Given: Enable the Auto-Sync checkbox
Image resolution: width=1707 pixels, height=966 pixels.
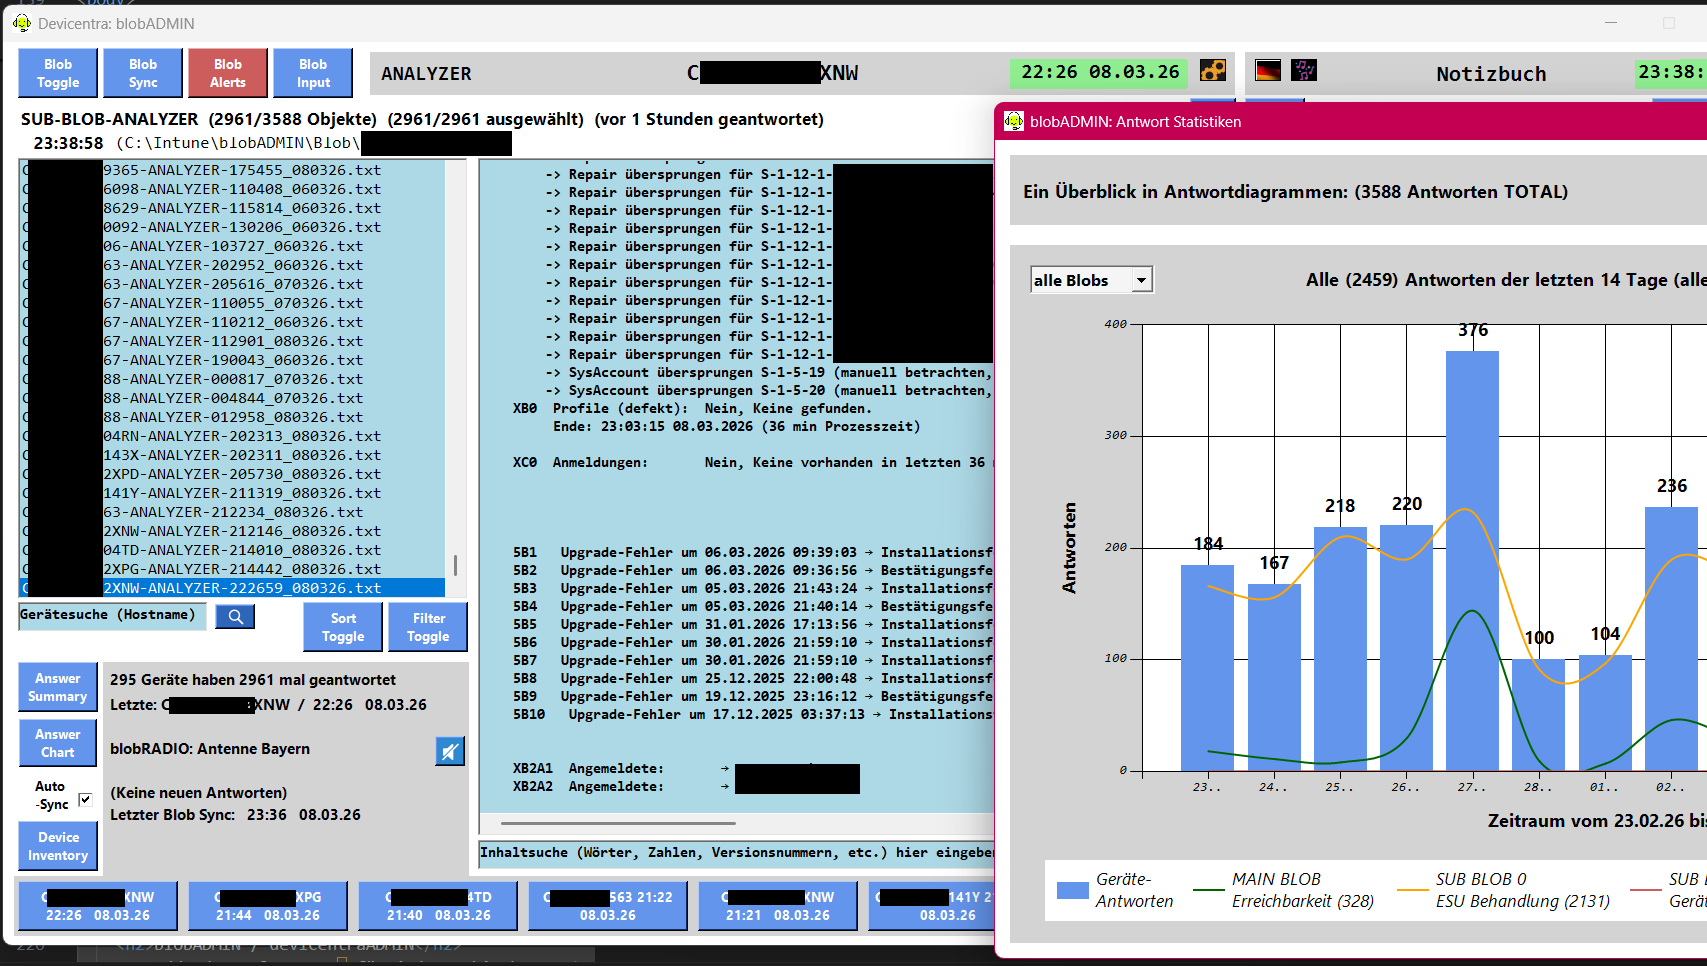Looking at the screenshot, I should 85,799.
